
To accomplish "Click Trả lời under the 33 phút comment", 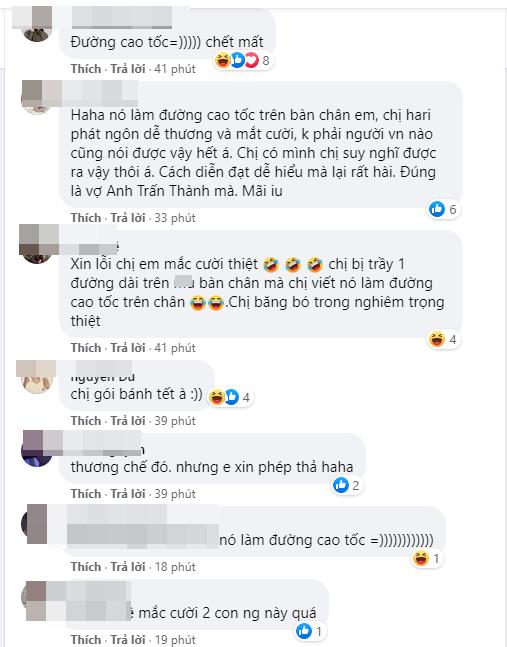I will [128, 218].
